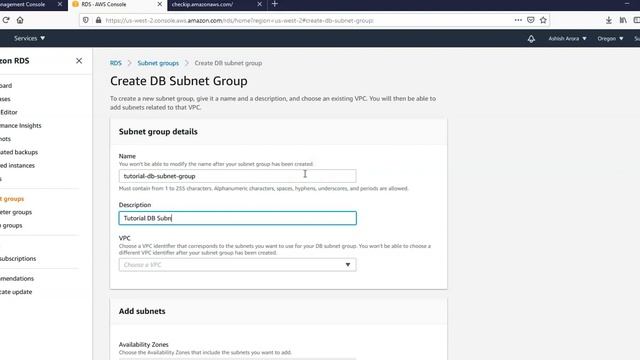Close the checkip.amazonaws.com tab
This screenshot has height=360, width=640.
[260, 4]
